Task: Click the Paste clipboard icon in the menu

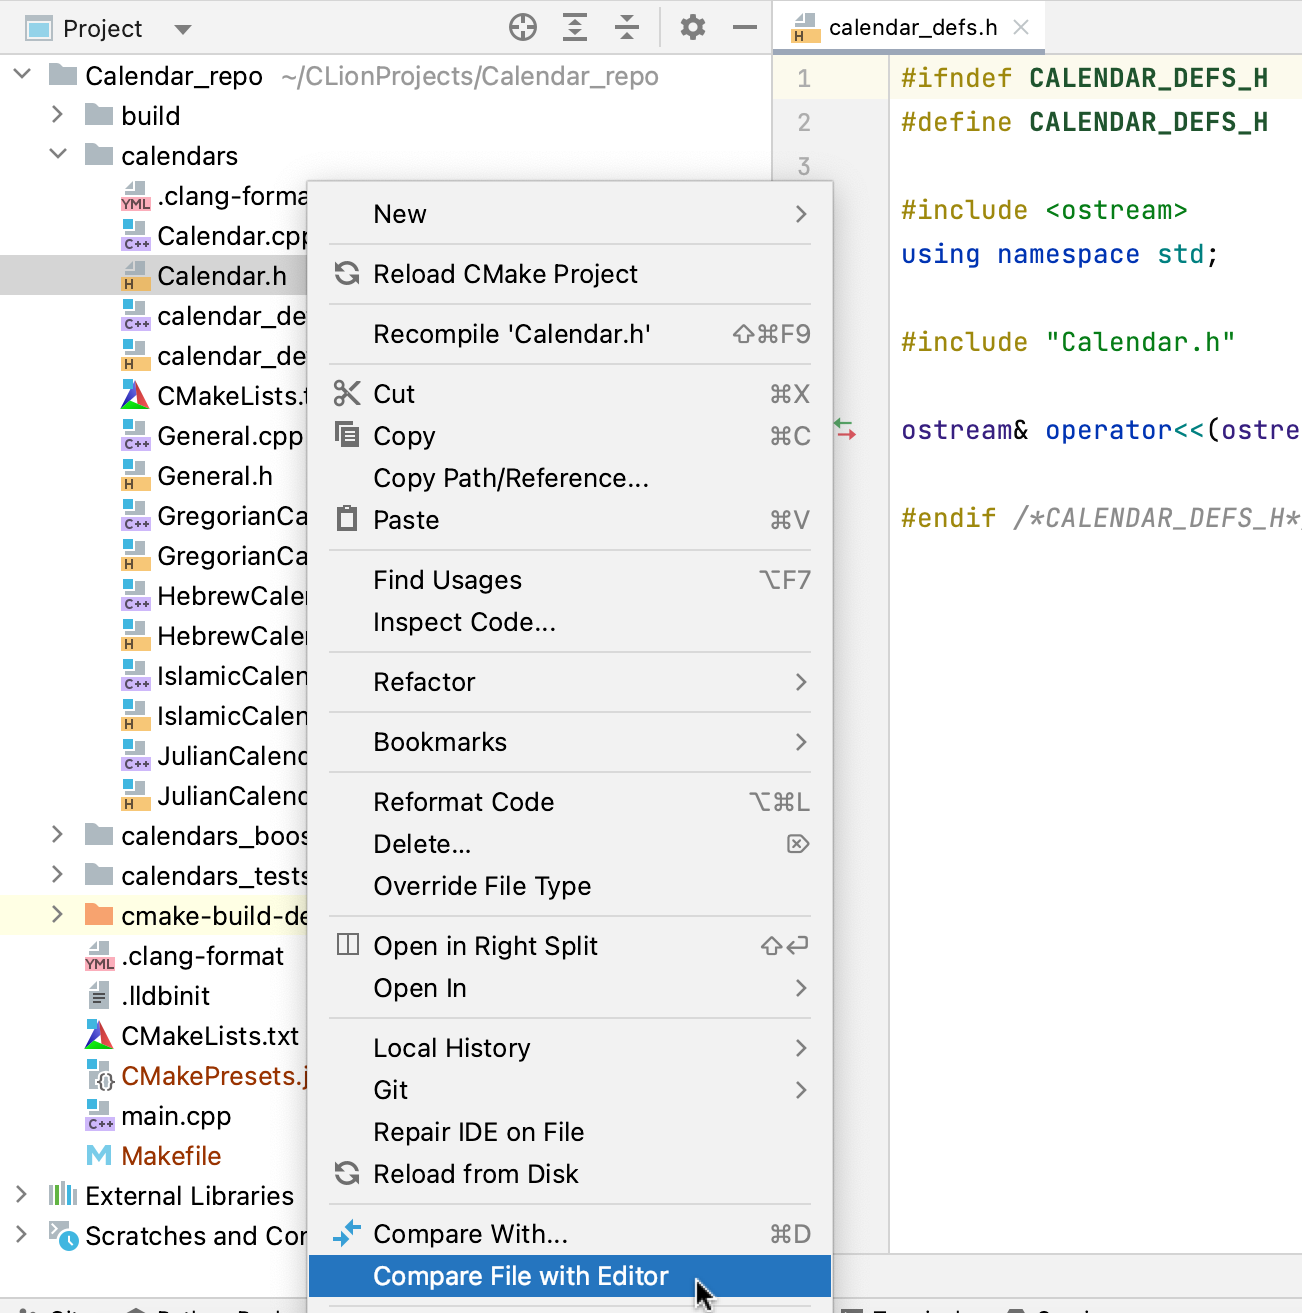Action: pos(346,519)
